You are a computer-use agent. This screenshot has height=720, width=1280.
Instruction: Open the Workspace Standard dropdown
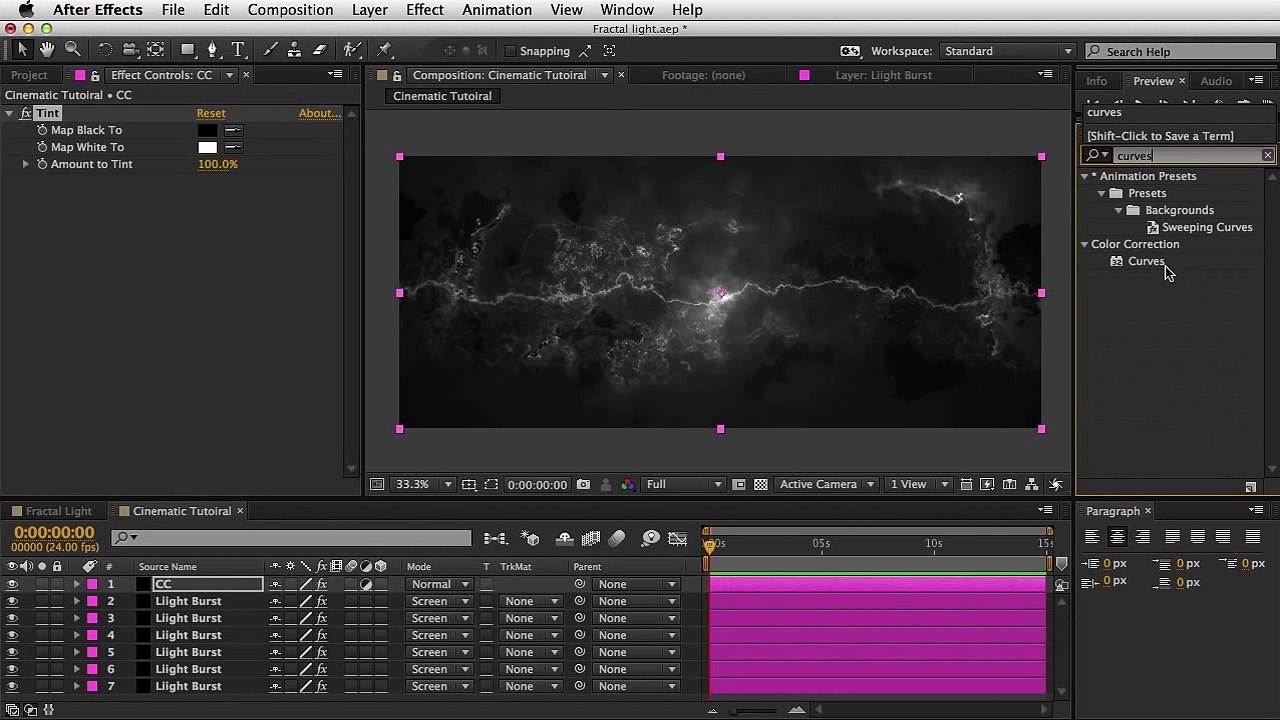point(1007,51)
